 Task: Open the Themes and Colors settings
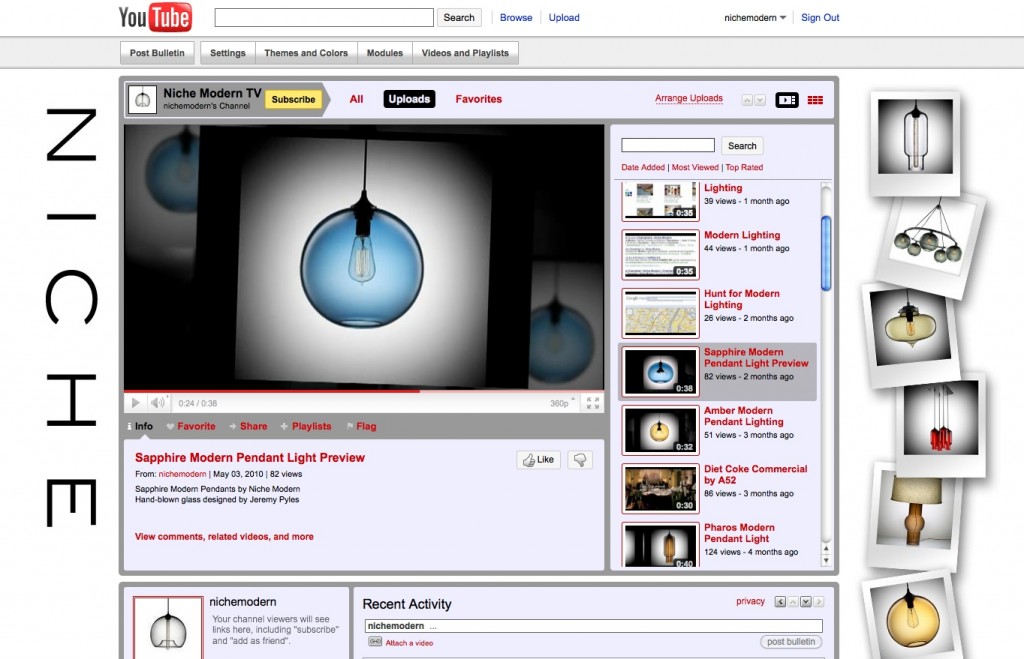point(306,53)
